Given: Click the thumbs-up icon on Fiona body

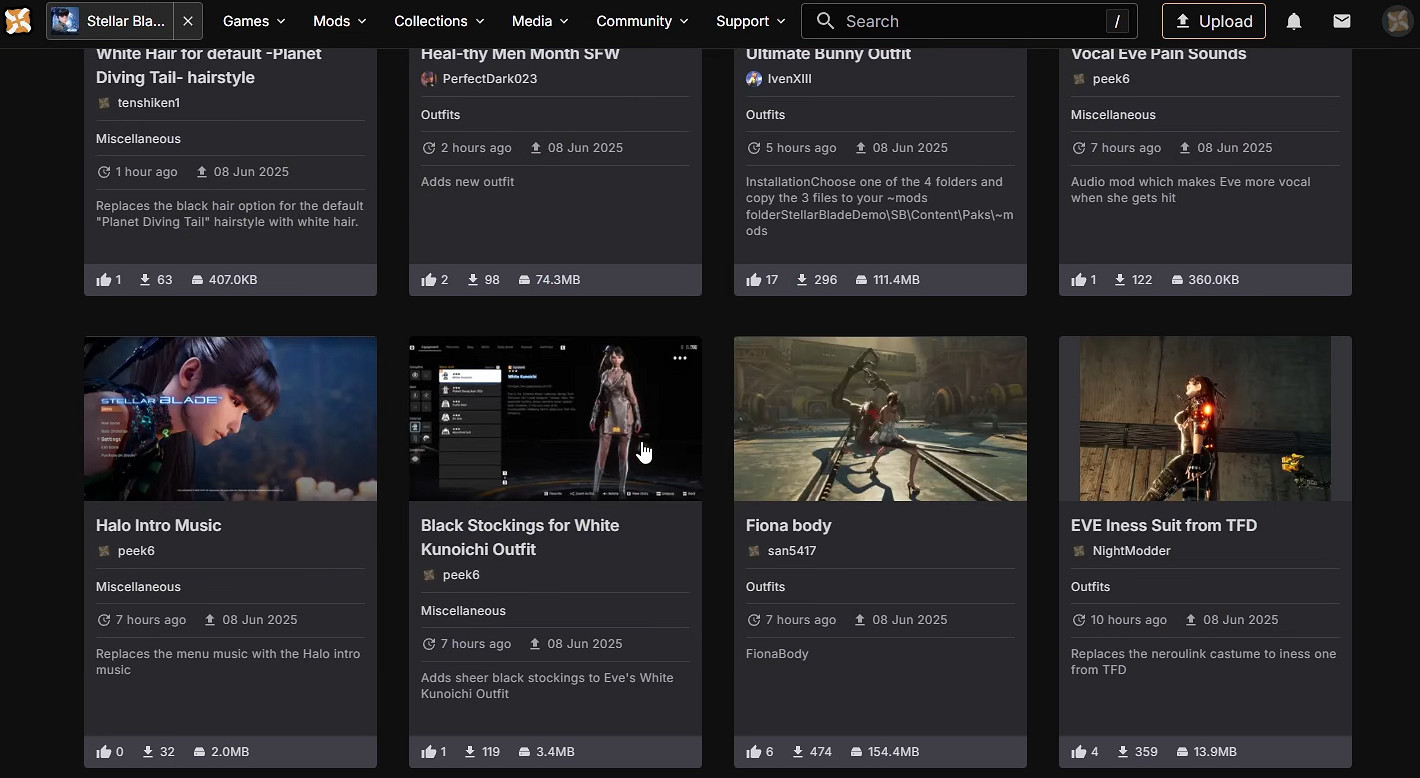Looking at the screenshot, I should tap(754, 752).
